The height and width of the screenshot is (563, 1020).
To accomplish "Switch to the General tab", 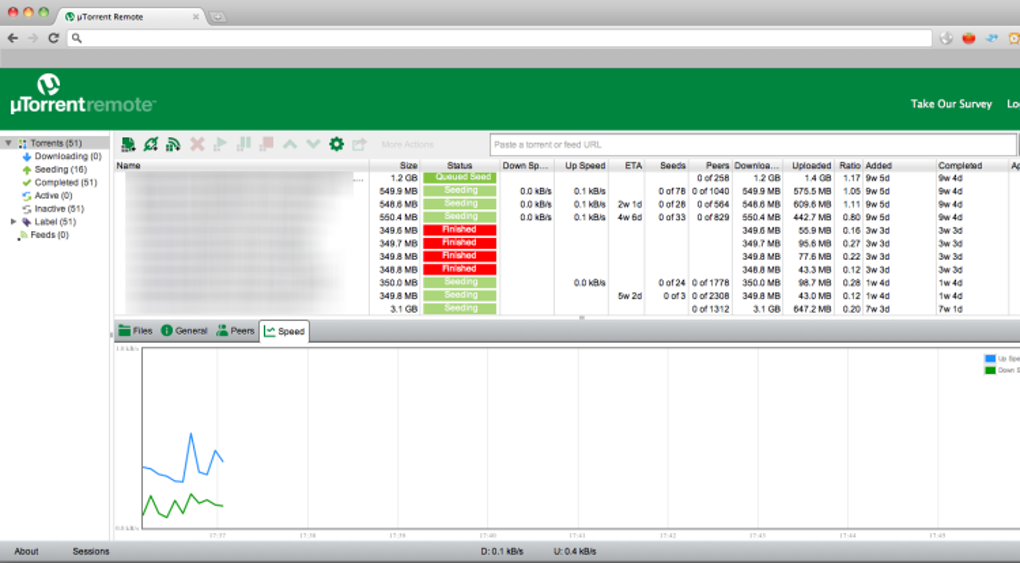I will click(184, 331).
